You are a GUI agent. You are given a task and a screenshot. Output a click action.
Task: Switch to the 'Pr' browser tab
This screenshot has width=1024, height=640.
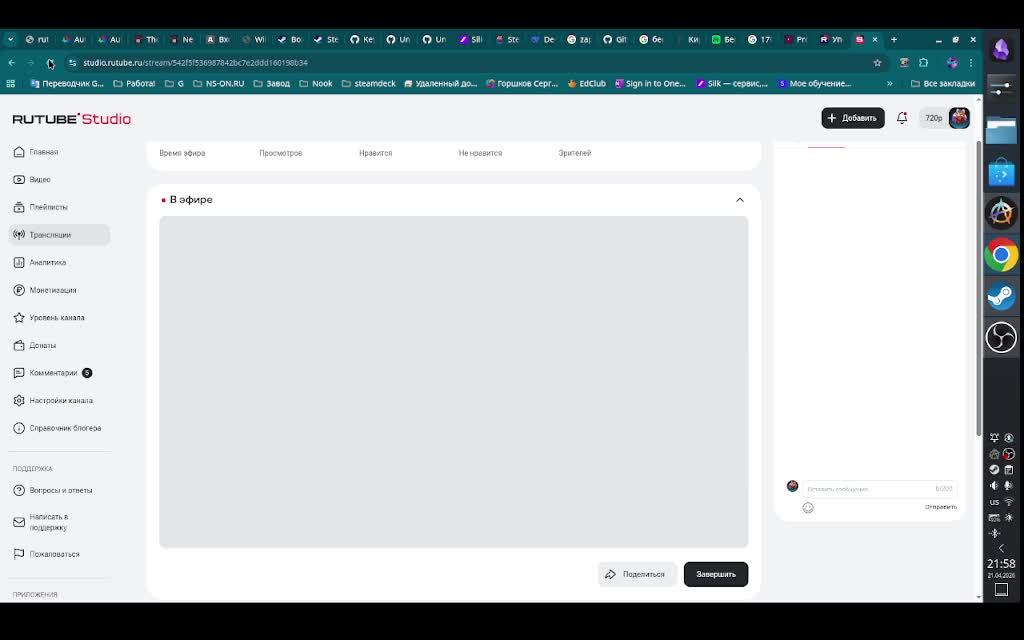click(x=795, y=39)
